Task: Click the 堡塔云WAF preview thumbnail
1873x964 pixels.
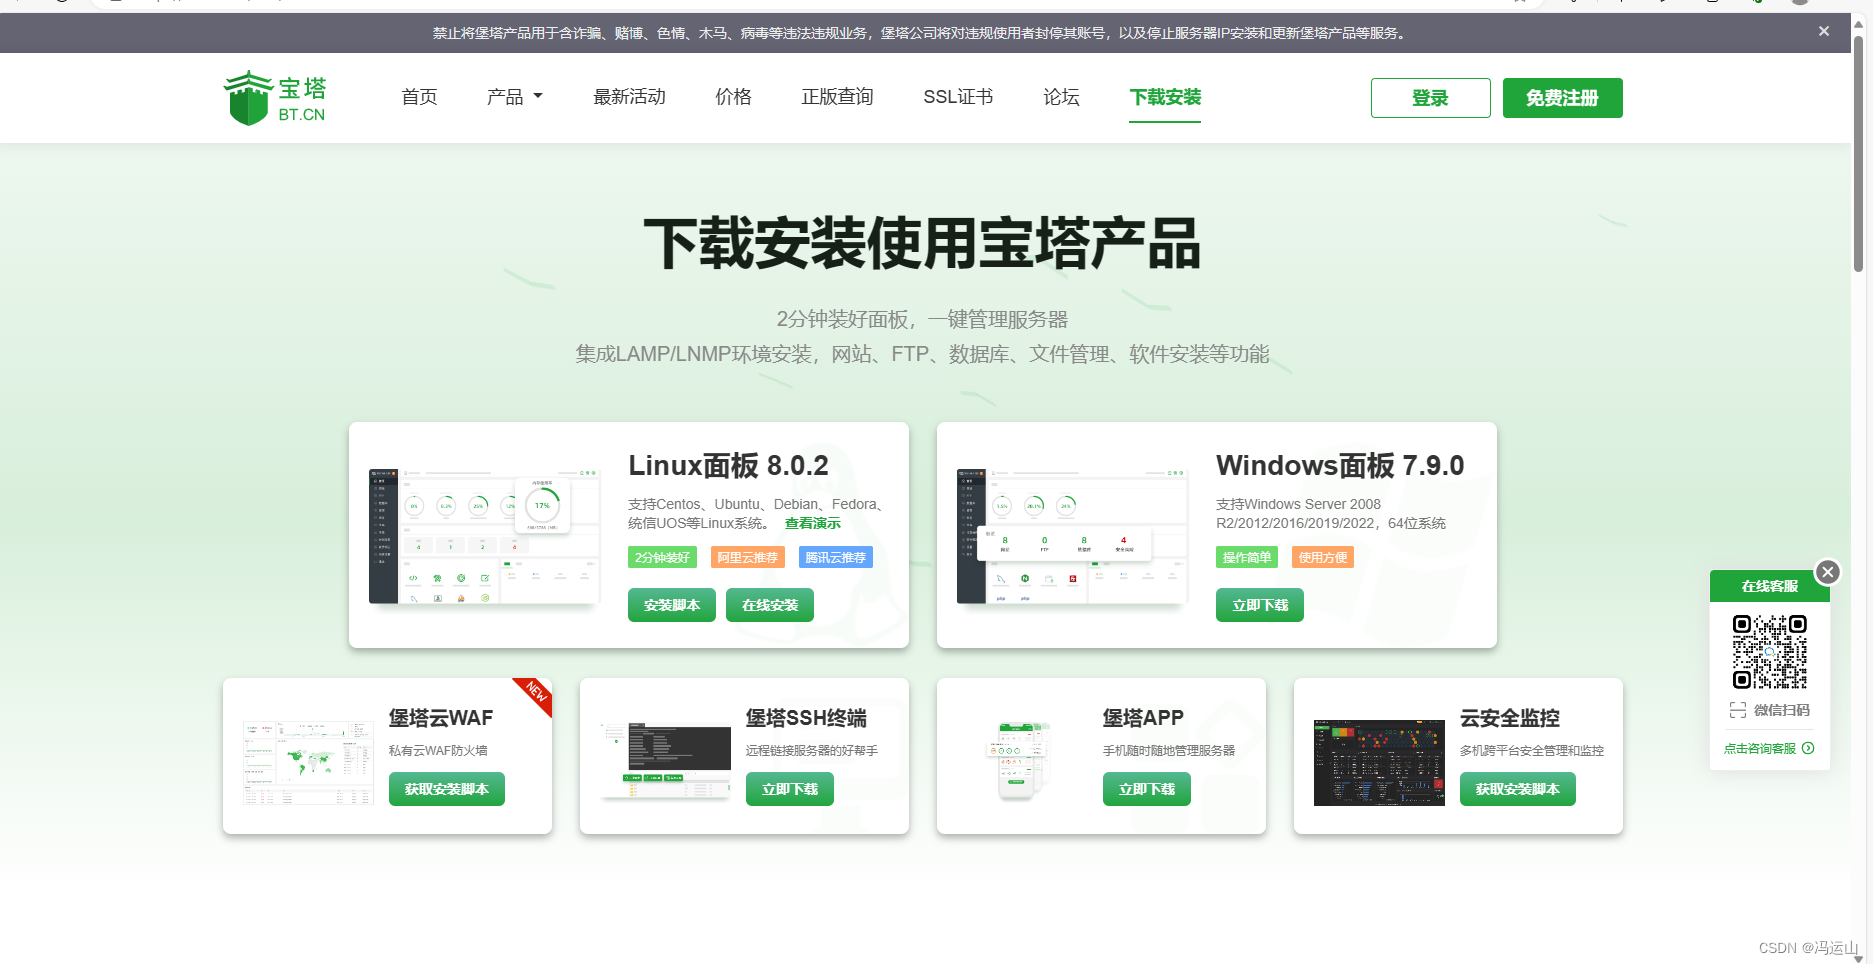Action: pos(308,762)
